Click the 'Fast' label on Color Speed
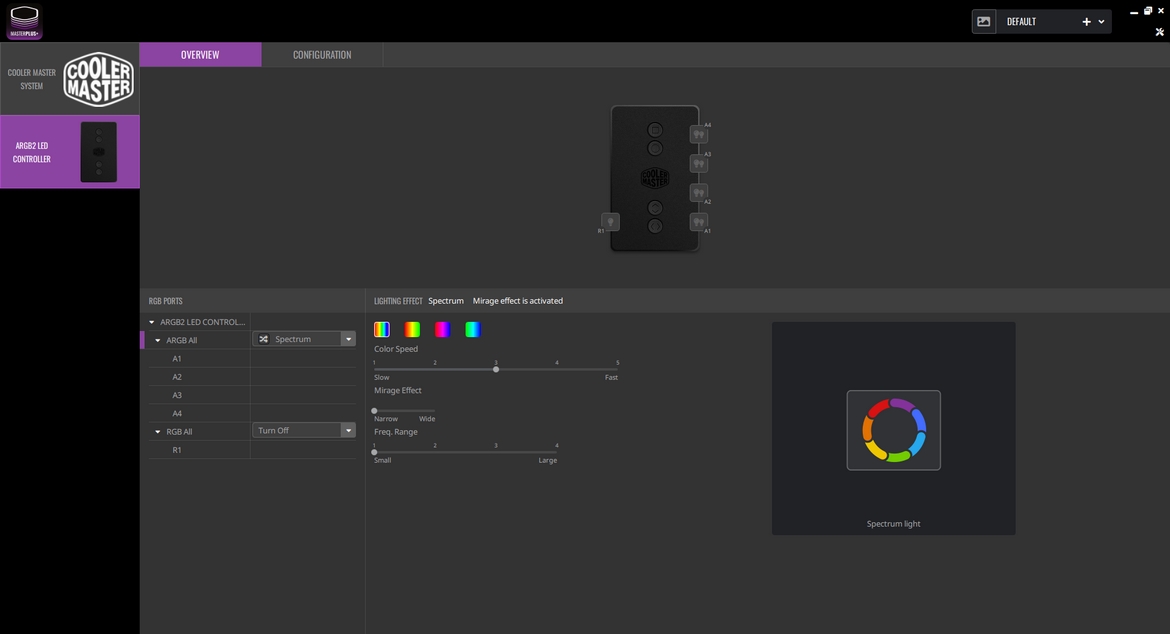Image resolution: width=1170 pixels, height=634 pixels. pyautogui.click(x=611, y=377)
